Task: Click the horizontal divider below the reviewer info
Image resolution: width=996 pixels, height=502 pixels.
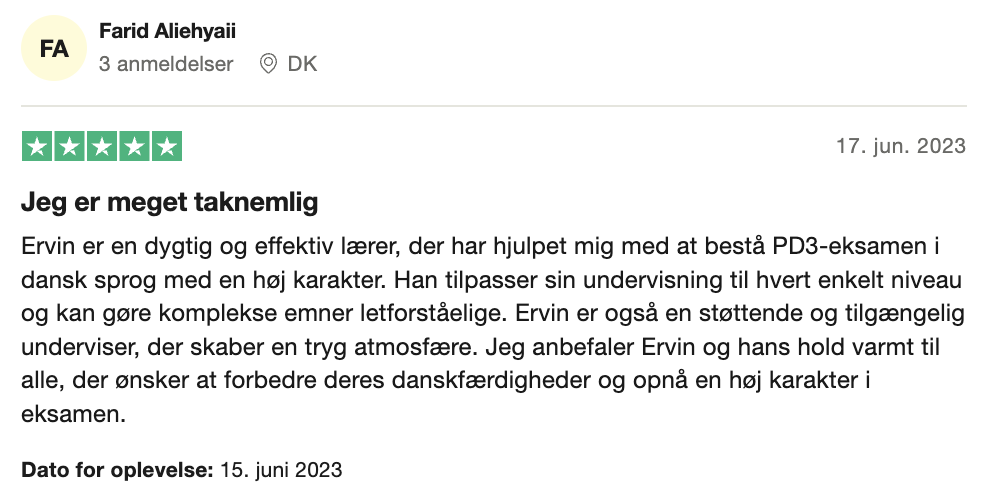Action: (494, 105)
